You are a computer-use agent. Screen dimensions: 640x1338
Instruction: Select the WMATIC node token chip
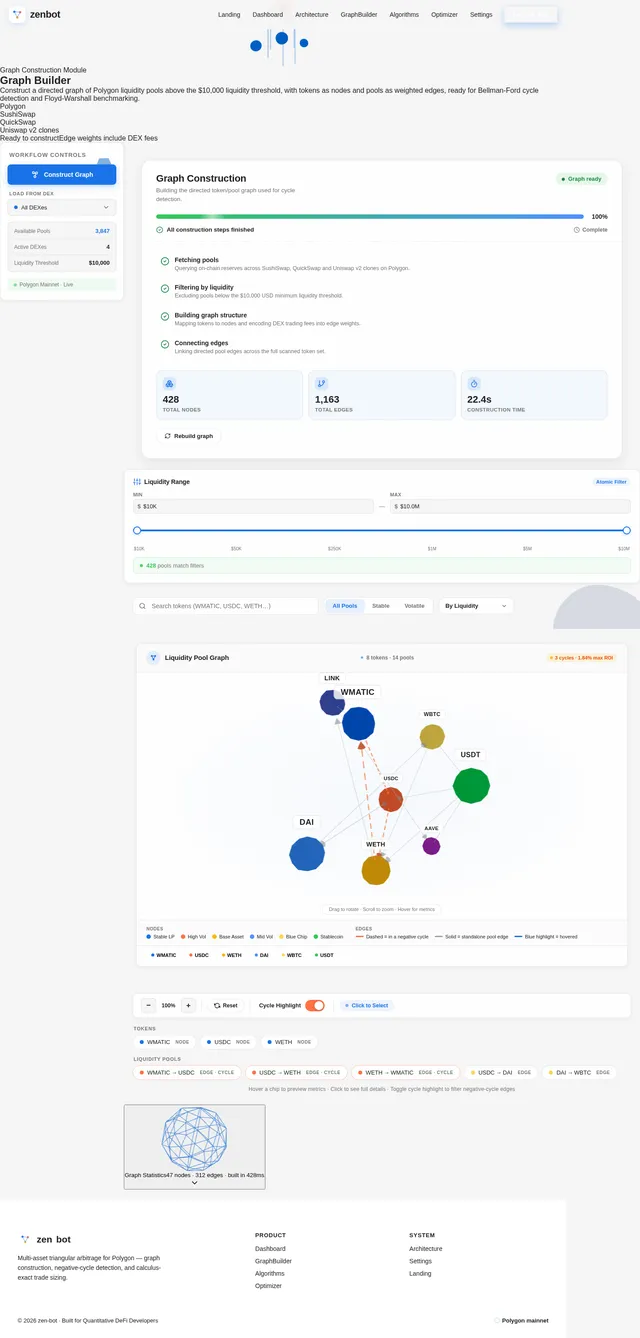tap(166, 1042)
